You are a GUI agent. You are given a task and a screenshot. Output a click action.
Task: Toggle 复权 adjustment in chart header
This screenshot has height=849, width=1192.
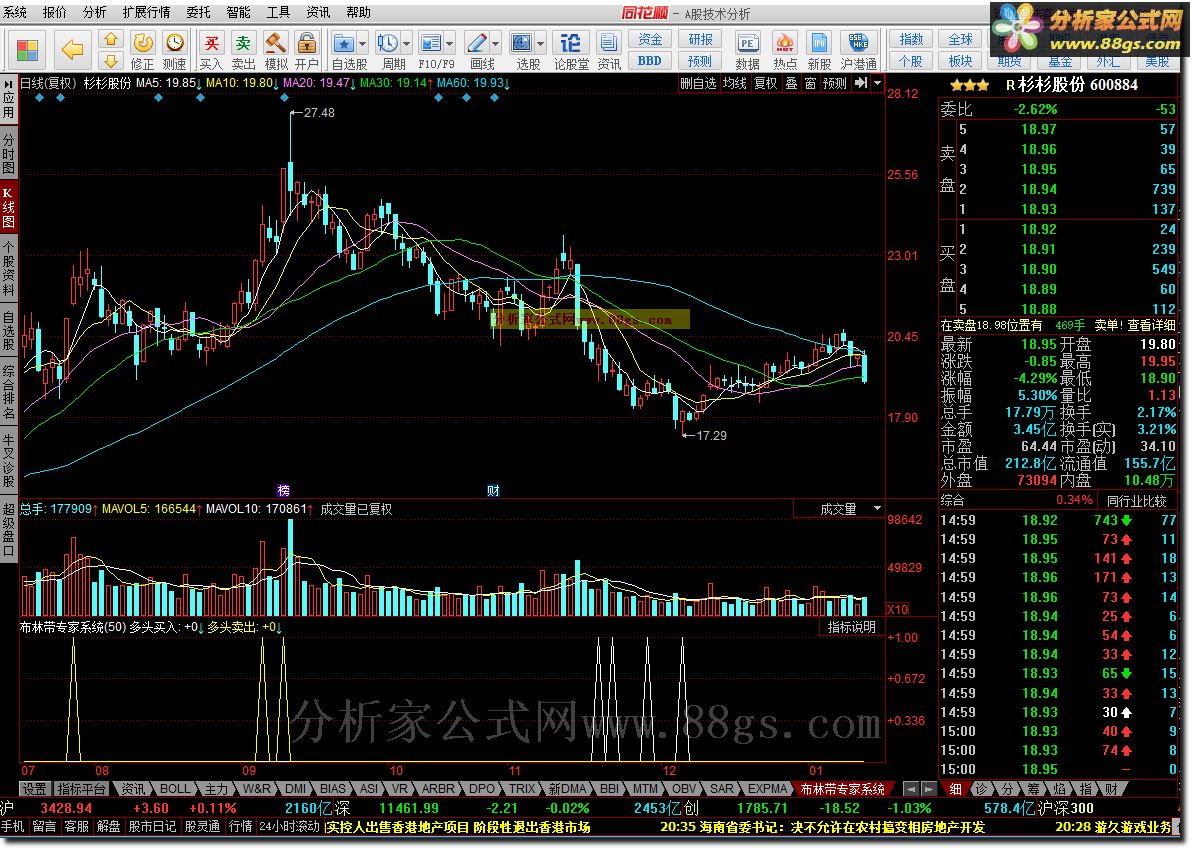(766, 83)
